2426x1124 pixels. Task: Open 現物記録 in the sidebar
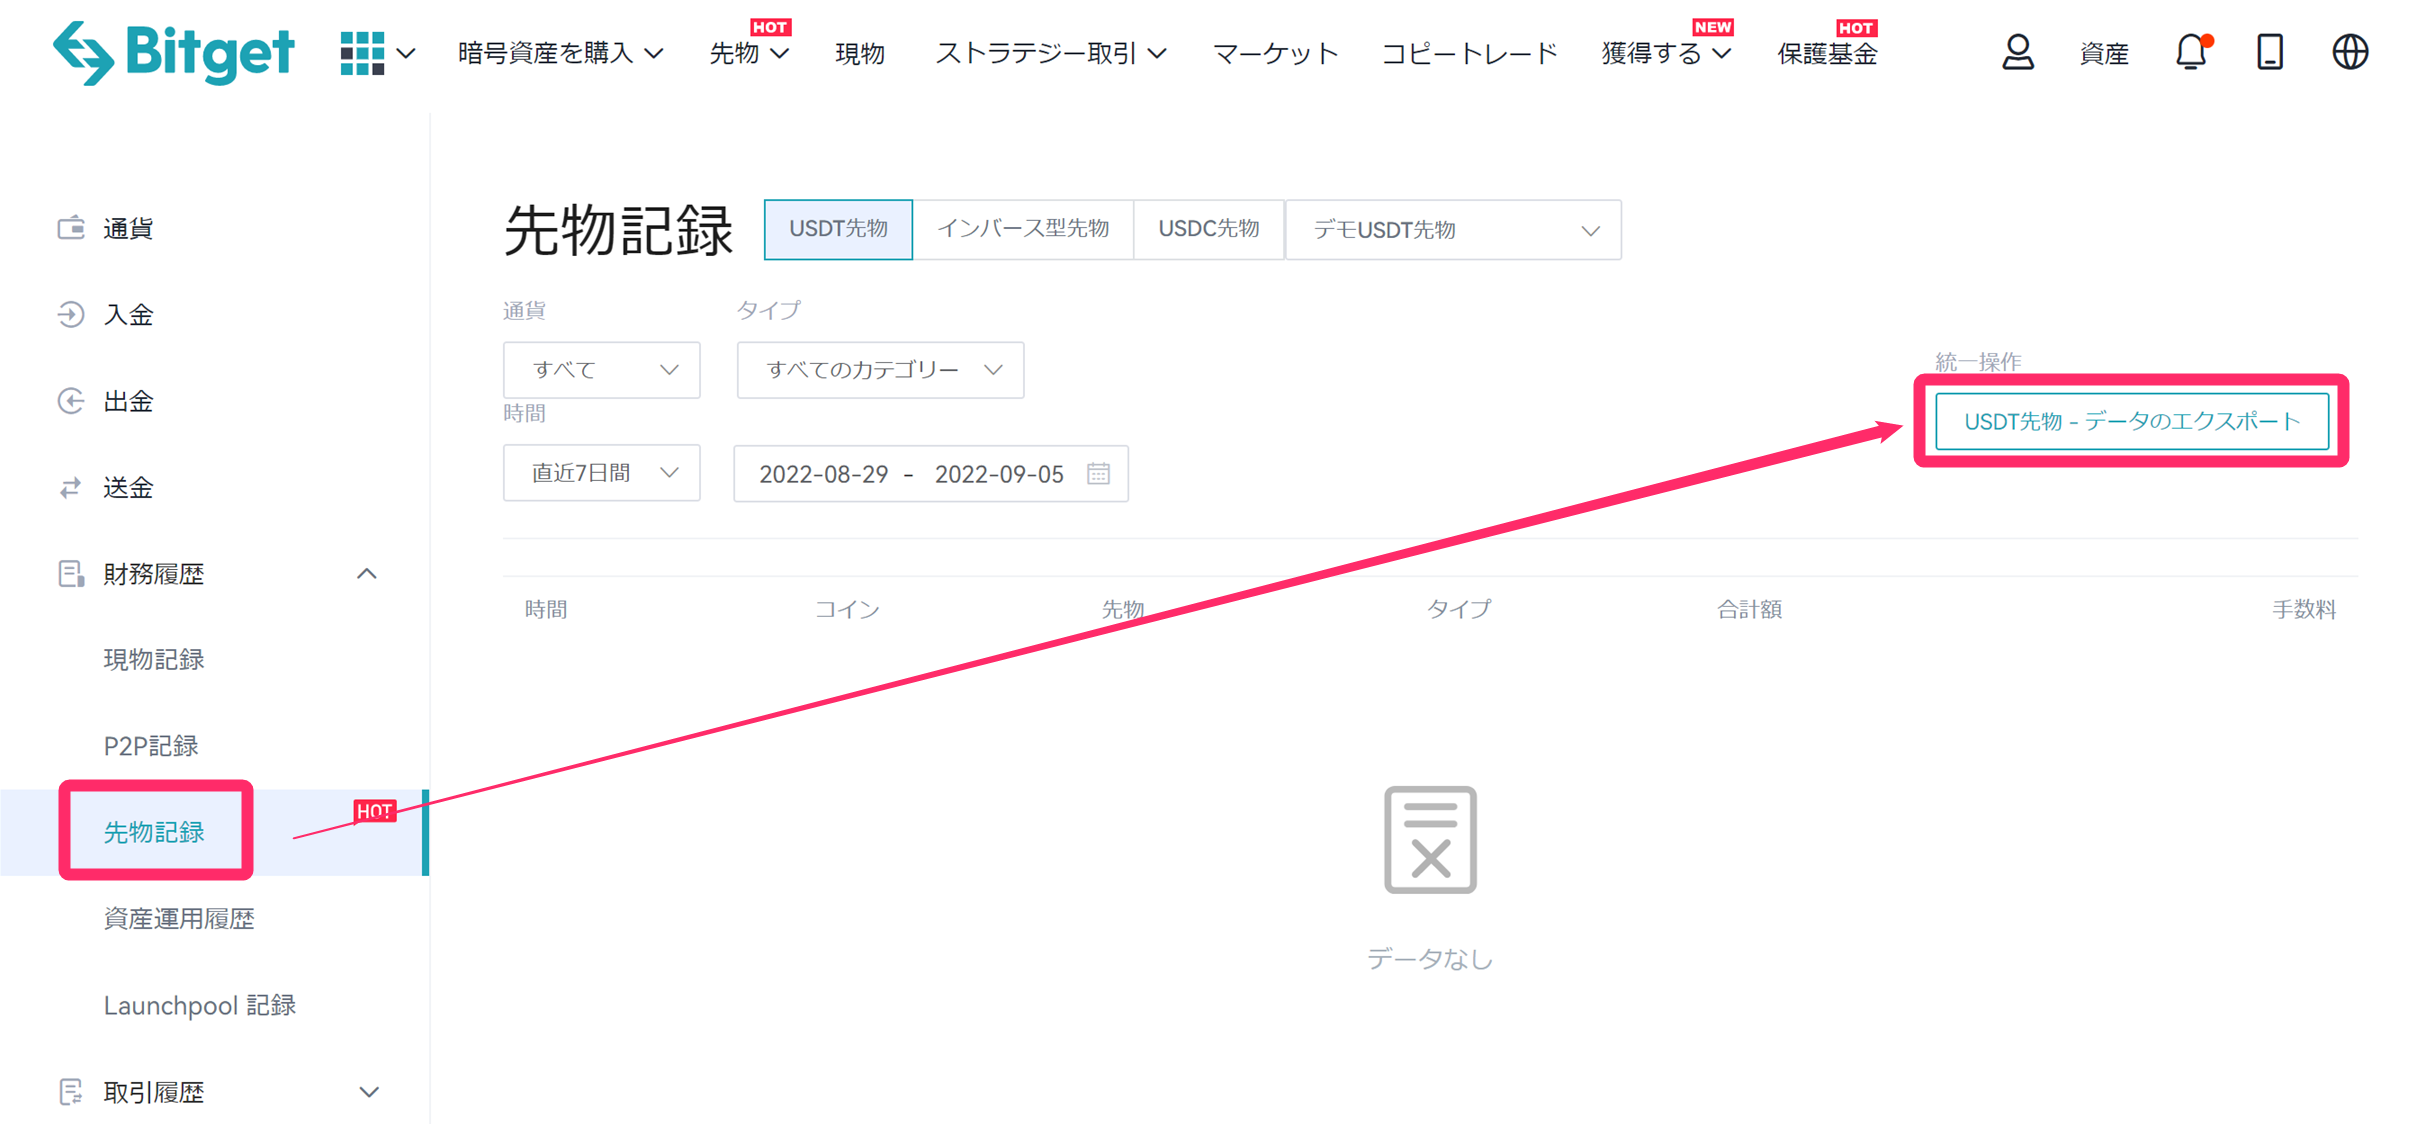pos(154,660)
